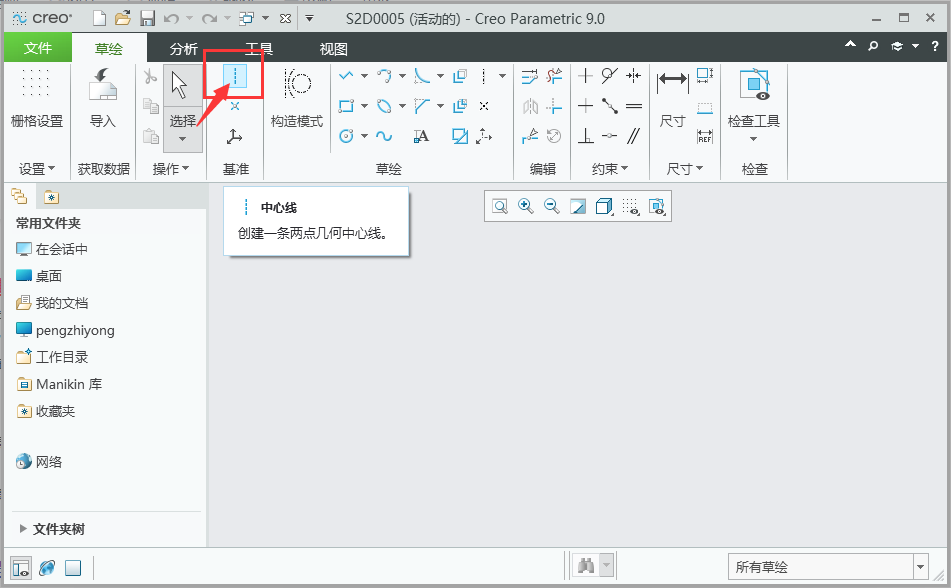Open the selection filter combo box
This screenshot has height=588, width=951.
coord(828,567)
